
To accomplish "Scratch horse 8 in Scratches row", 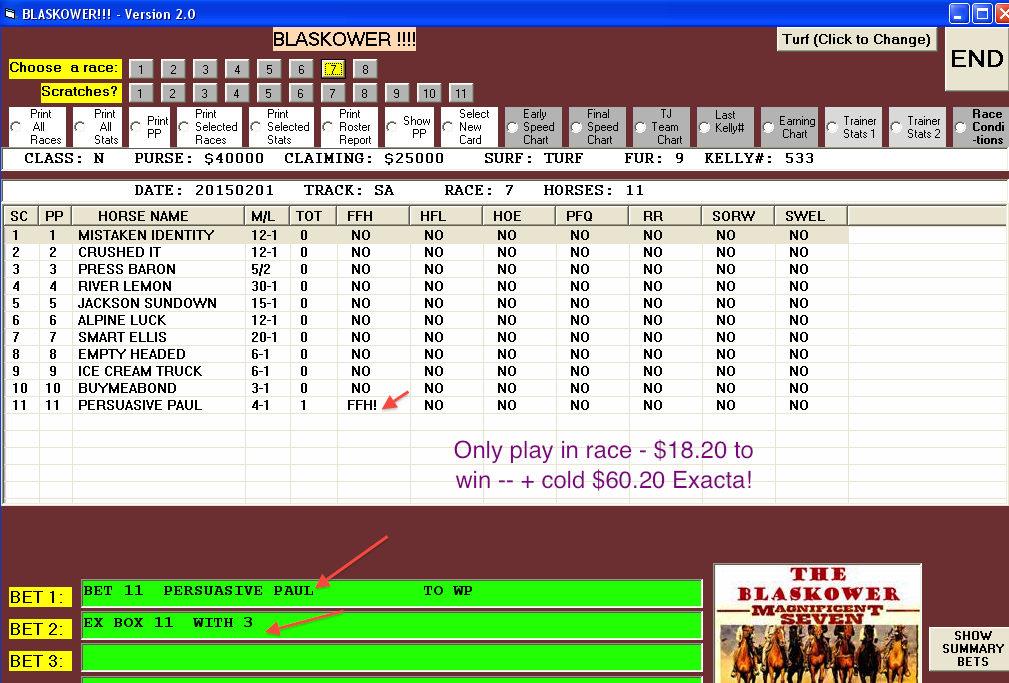I will coord(364,93).
